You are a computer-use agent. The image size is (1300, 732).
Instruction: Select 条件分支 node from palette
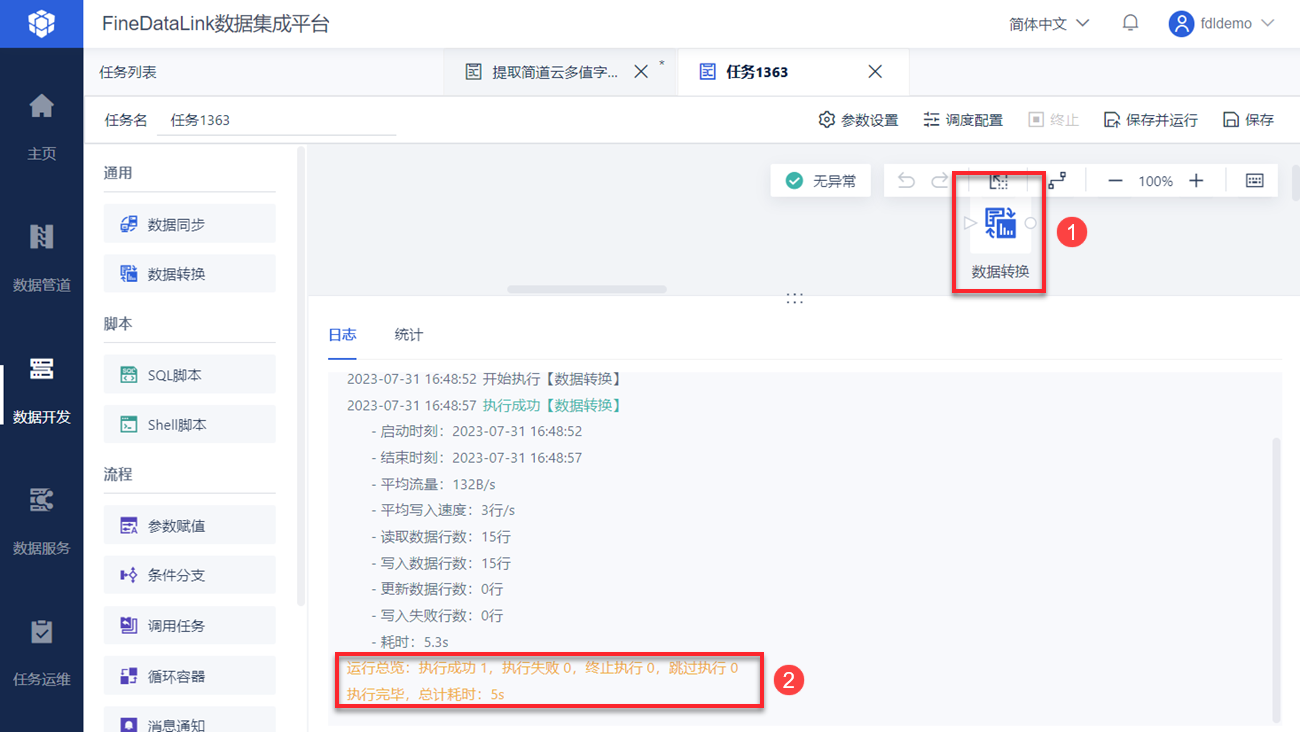point(190,575)
